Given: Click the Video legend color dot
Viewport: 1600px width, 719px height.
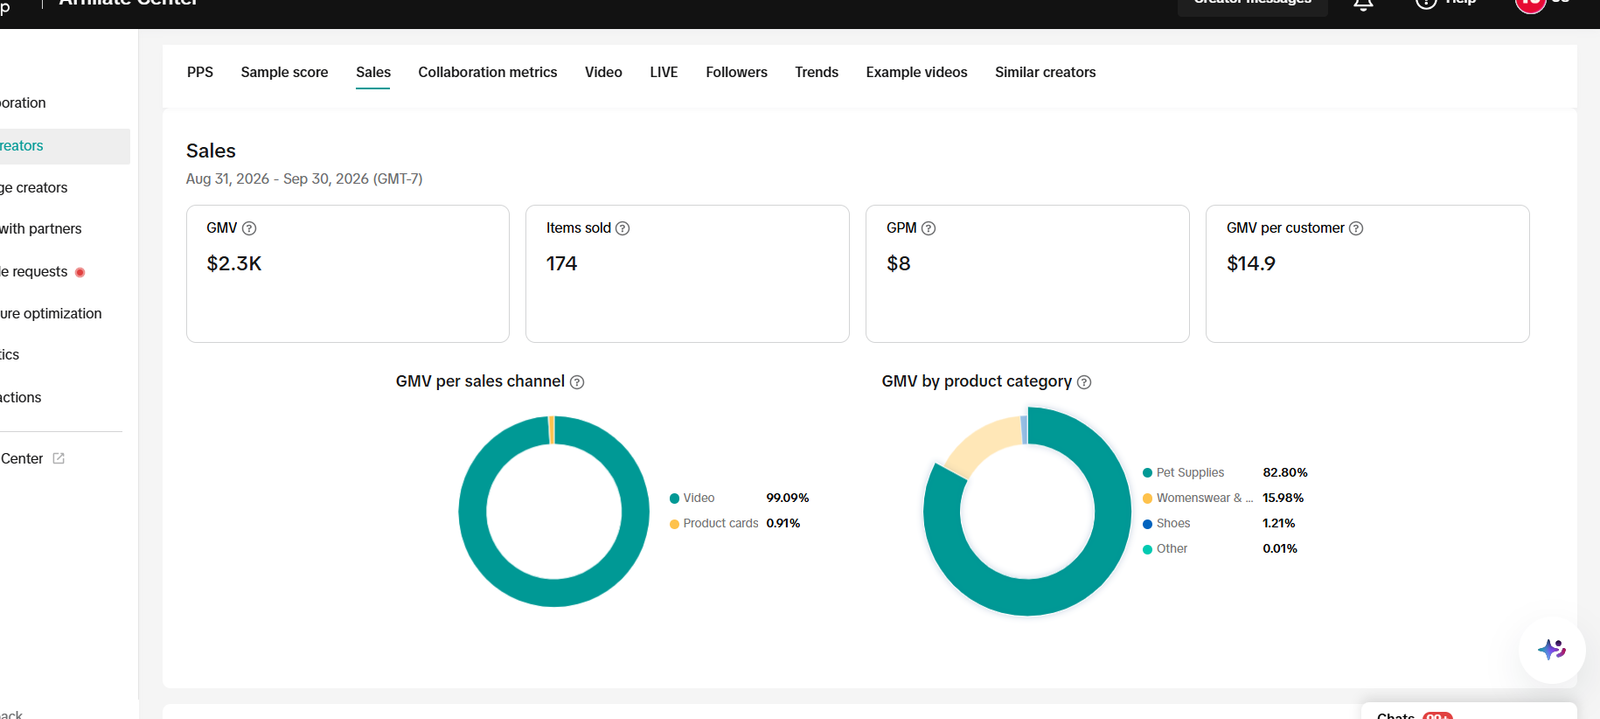Looking at the screenshot, I should click(674, 498).
